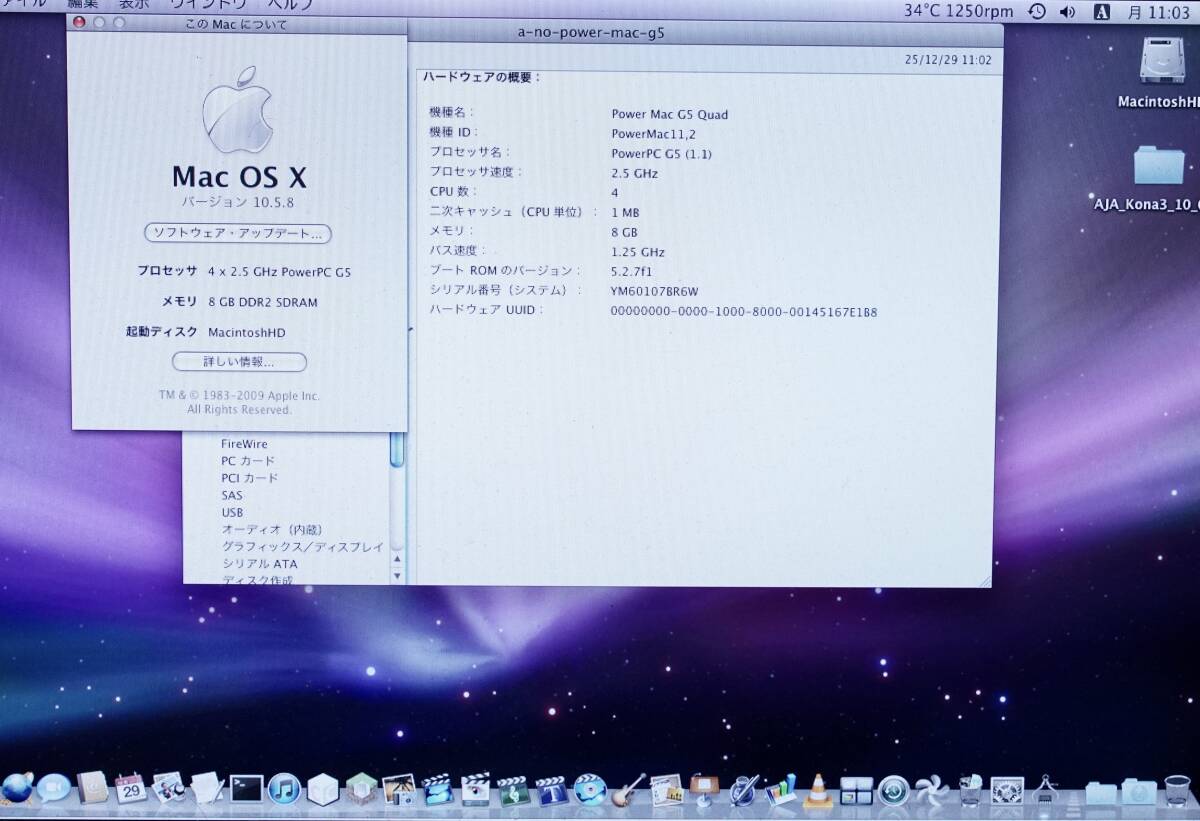Select ディスク作成 in list
Screen dimensions: 1200x821
257,580
